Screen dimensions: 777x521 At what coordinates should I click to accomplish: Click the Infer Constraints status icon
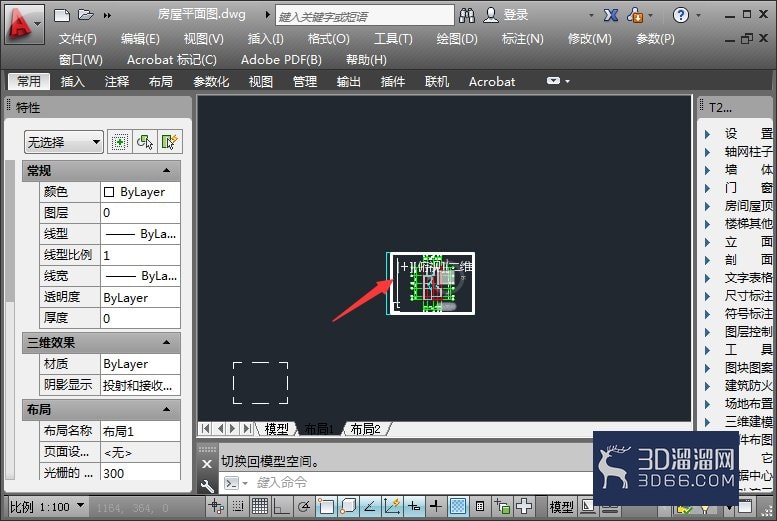pos(216,506)
